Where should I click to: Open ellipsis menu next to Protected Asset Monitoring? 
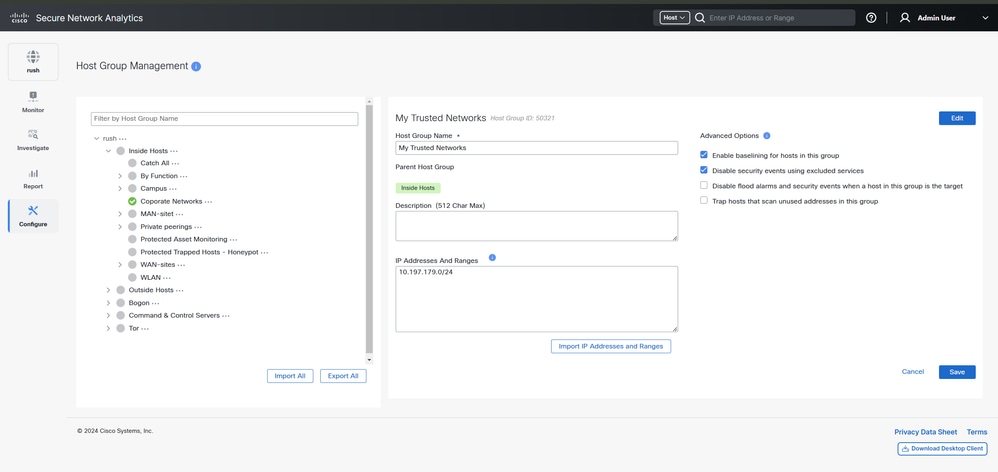pyautogui.click(x=234, y=239)
